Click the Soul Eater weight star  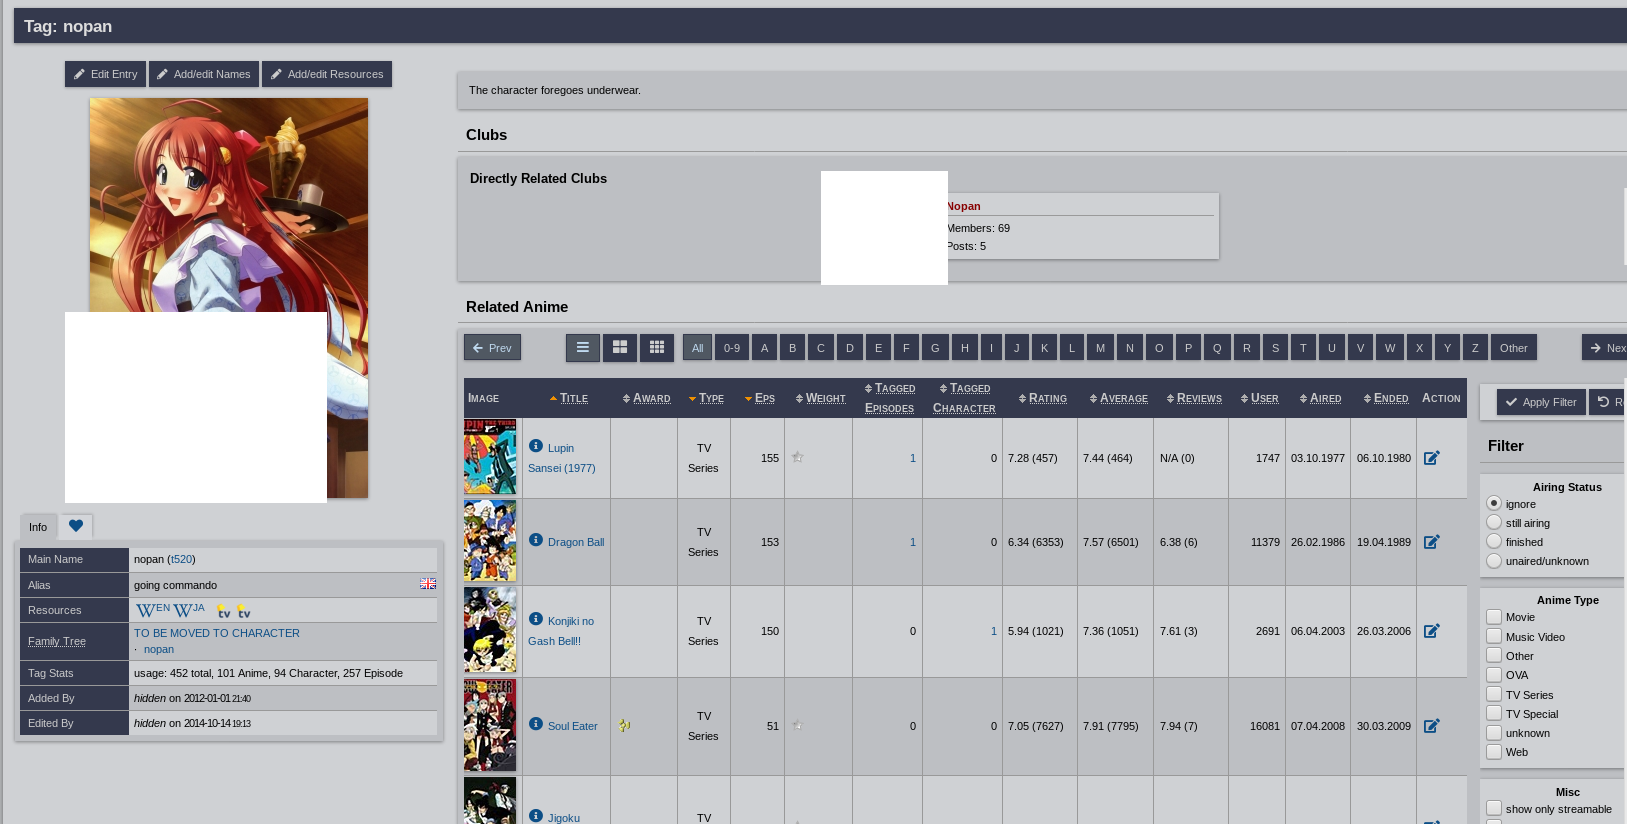click(x=798, y=725)
